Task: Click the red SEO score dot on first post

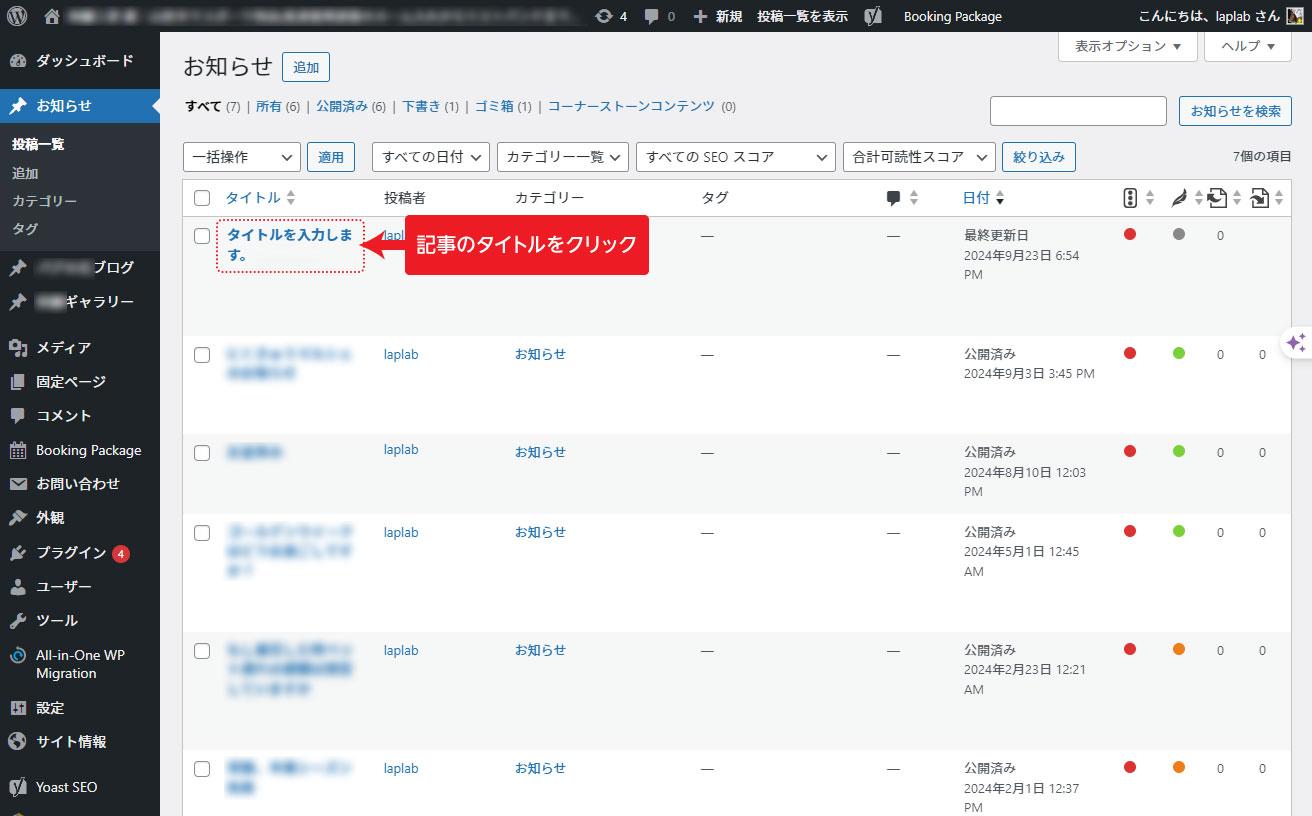Action: coord(1130,235)
